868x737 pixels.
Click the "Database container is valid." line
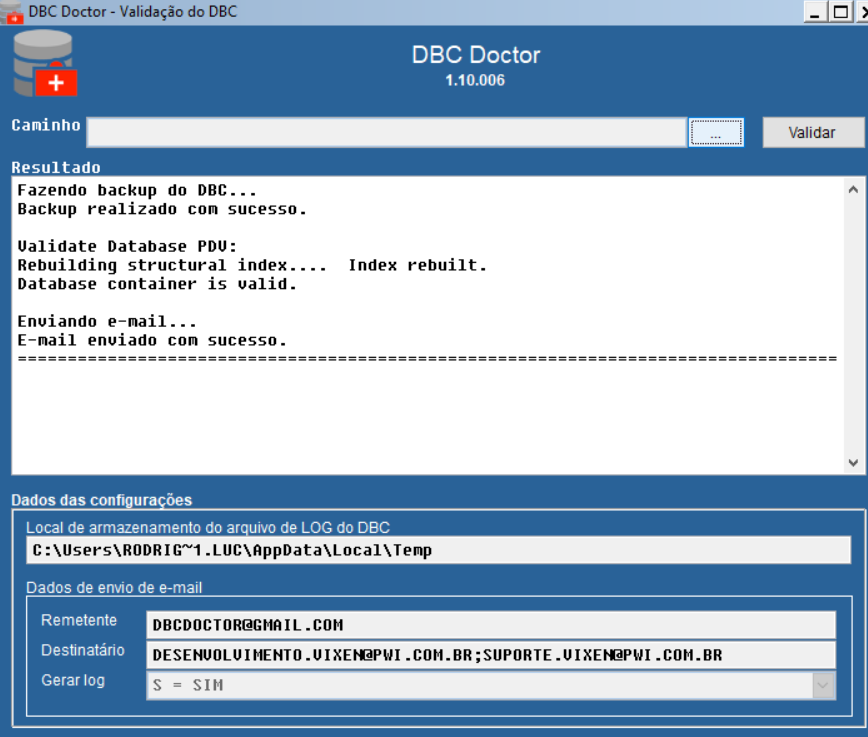(157, 284)
